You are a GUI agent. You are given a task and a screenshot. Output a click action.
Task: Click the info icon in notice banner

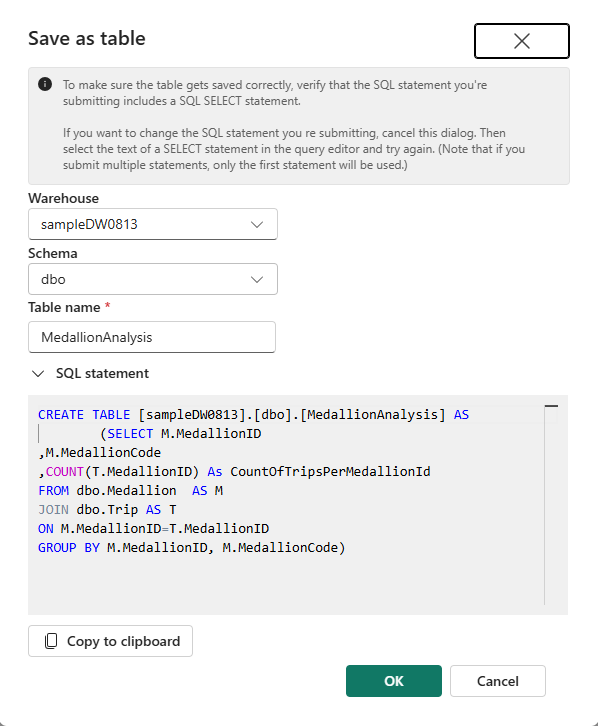(45, 84)
